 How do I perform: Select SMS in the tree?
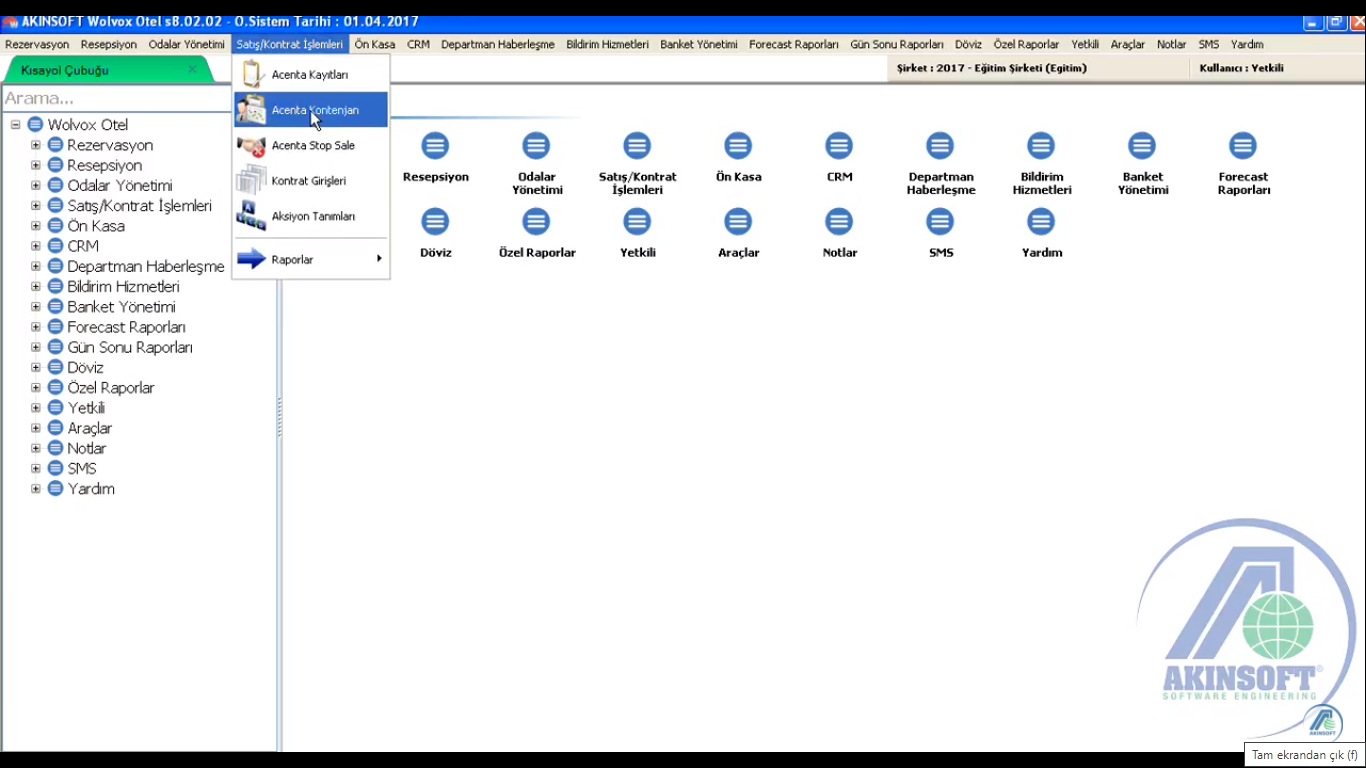[x=82, y=468]
